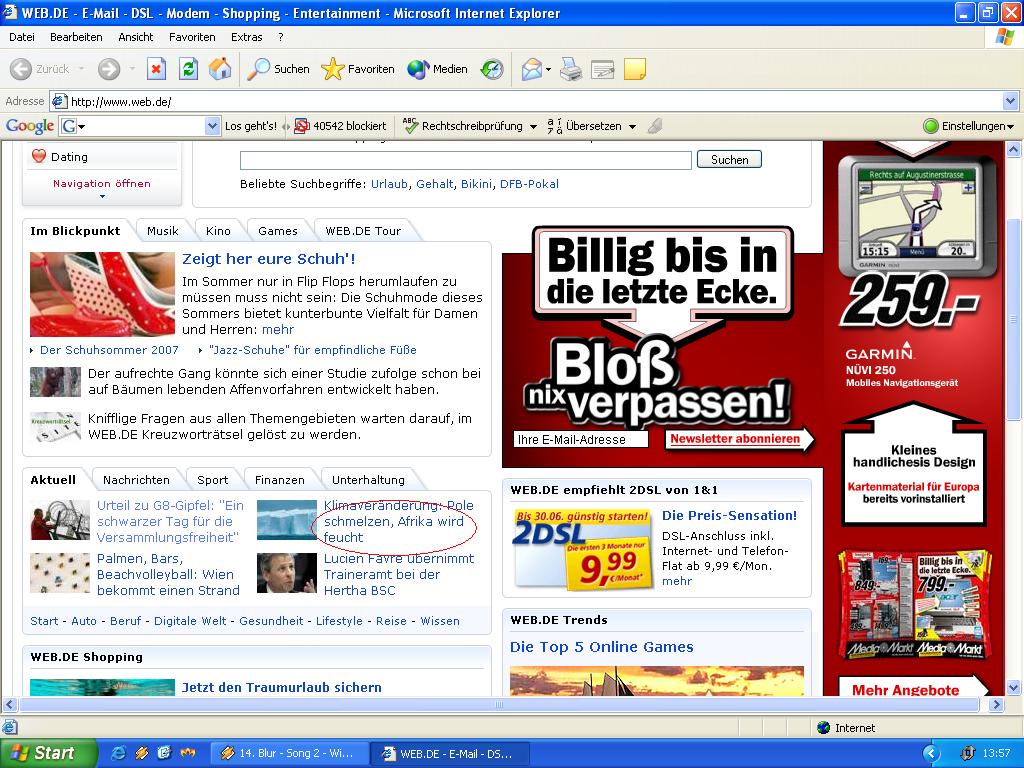Viewport: 1024px width, 768px height.
Task: Open Google search box history dropdown
Action: point(212,126)
